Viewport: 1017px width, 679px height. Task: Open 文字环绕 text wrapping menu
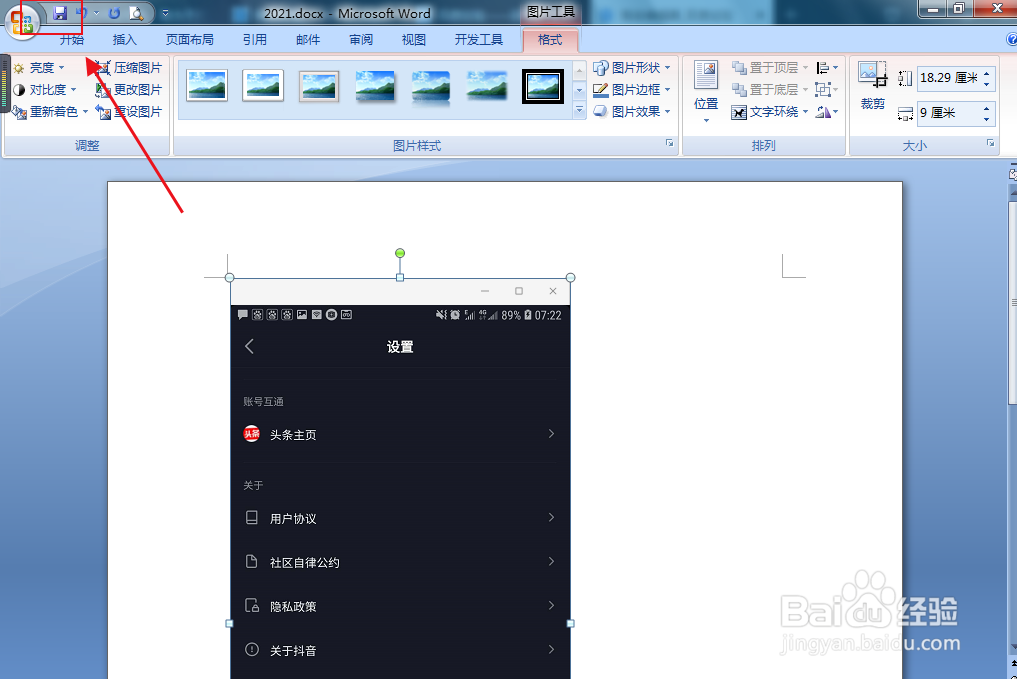coord(770,112)
